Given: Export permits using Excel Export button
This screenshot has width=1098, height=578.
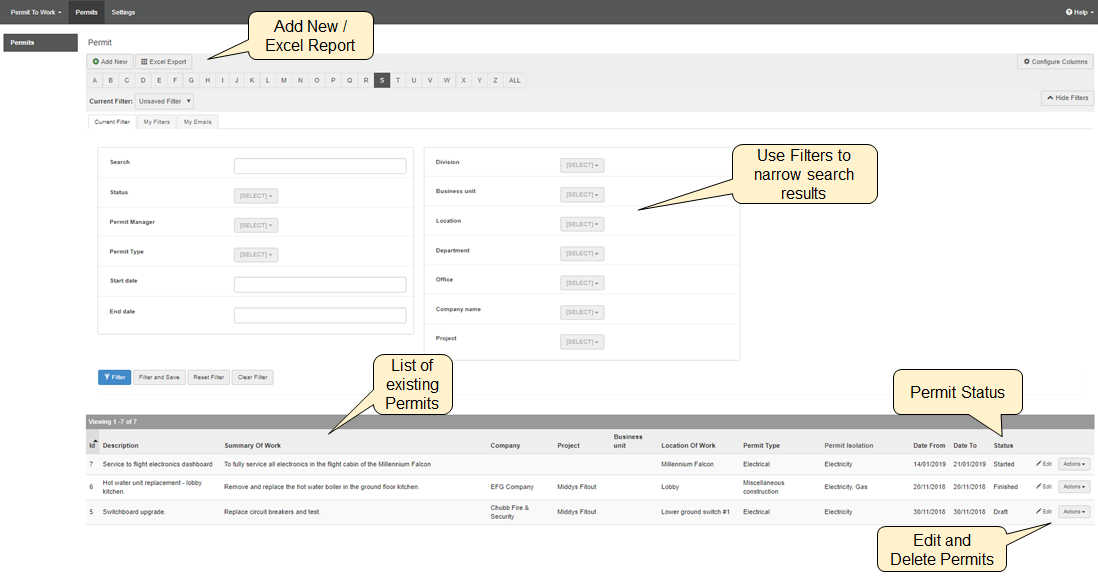Looking at the screenshot, I should [x=163, y=62].
